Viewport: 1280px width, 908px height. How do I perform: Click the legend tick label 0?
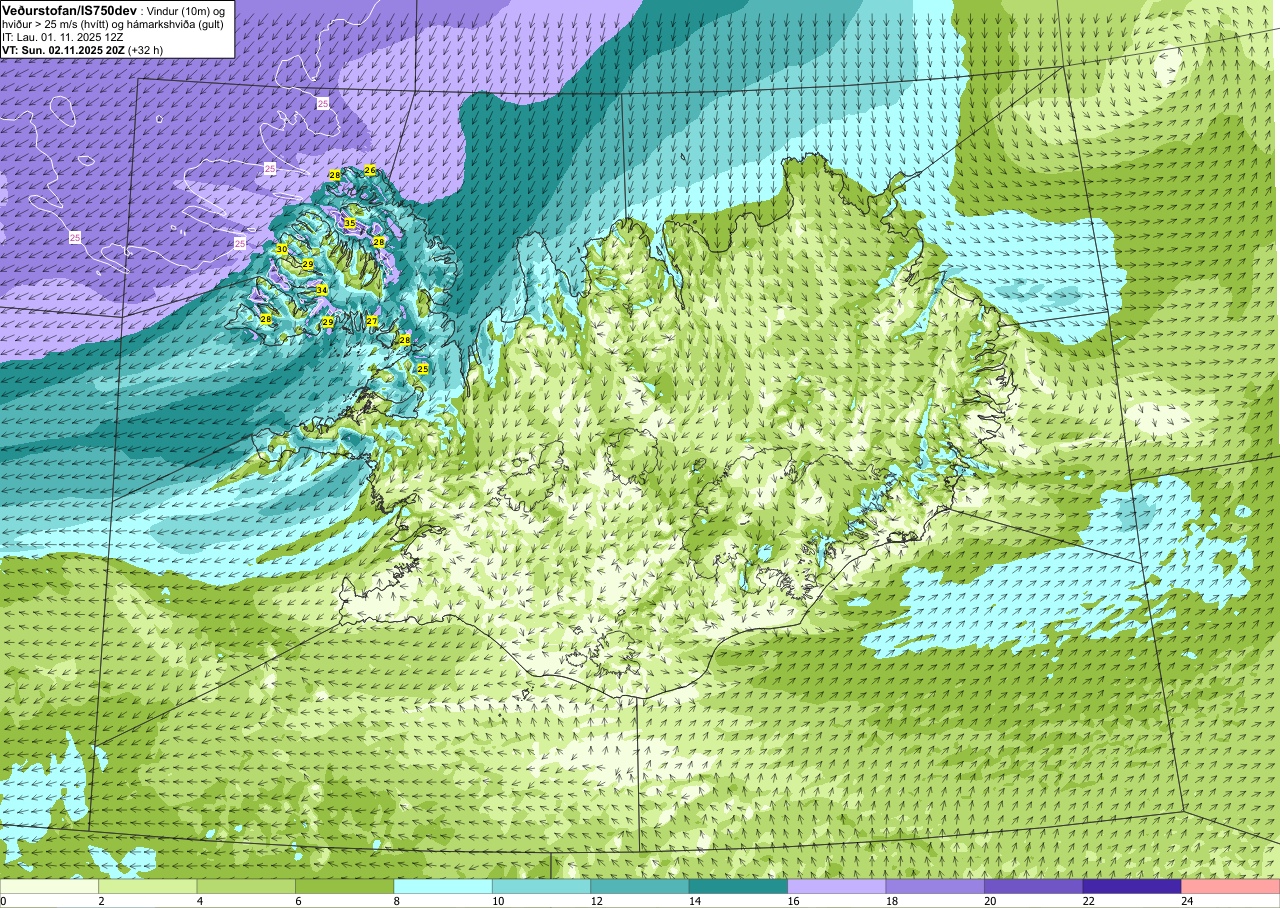coord(4,901)
